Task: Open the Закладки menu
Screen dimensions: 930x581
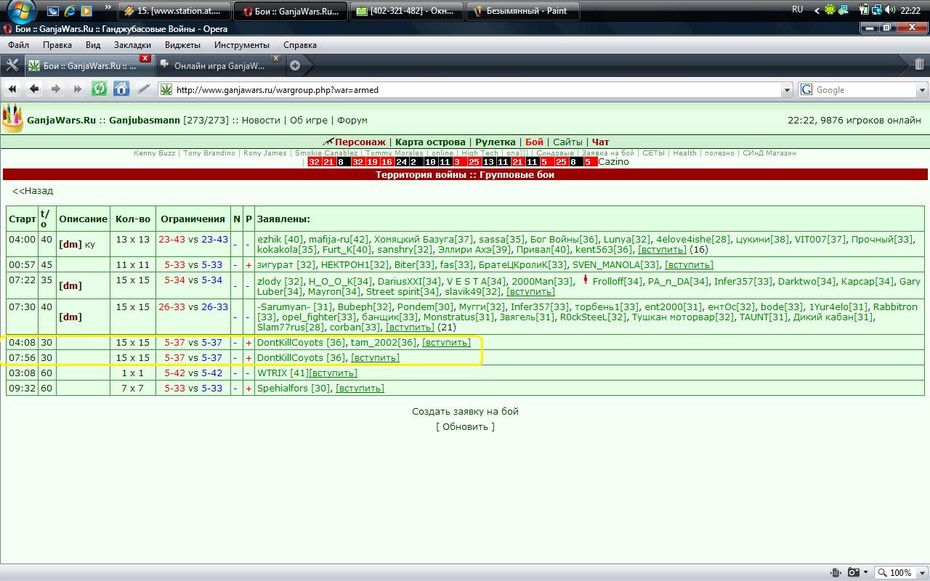Action: pyautogui.click(x=132, y=45)
